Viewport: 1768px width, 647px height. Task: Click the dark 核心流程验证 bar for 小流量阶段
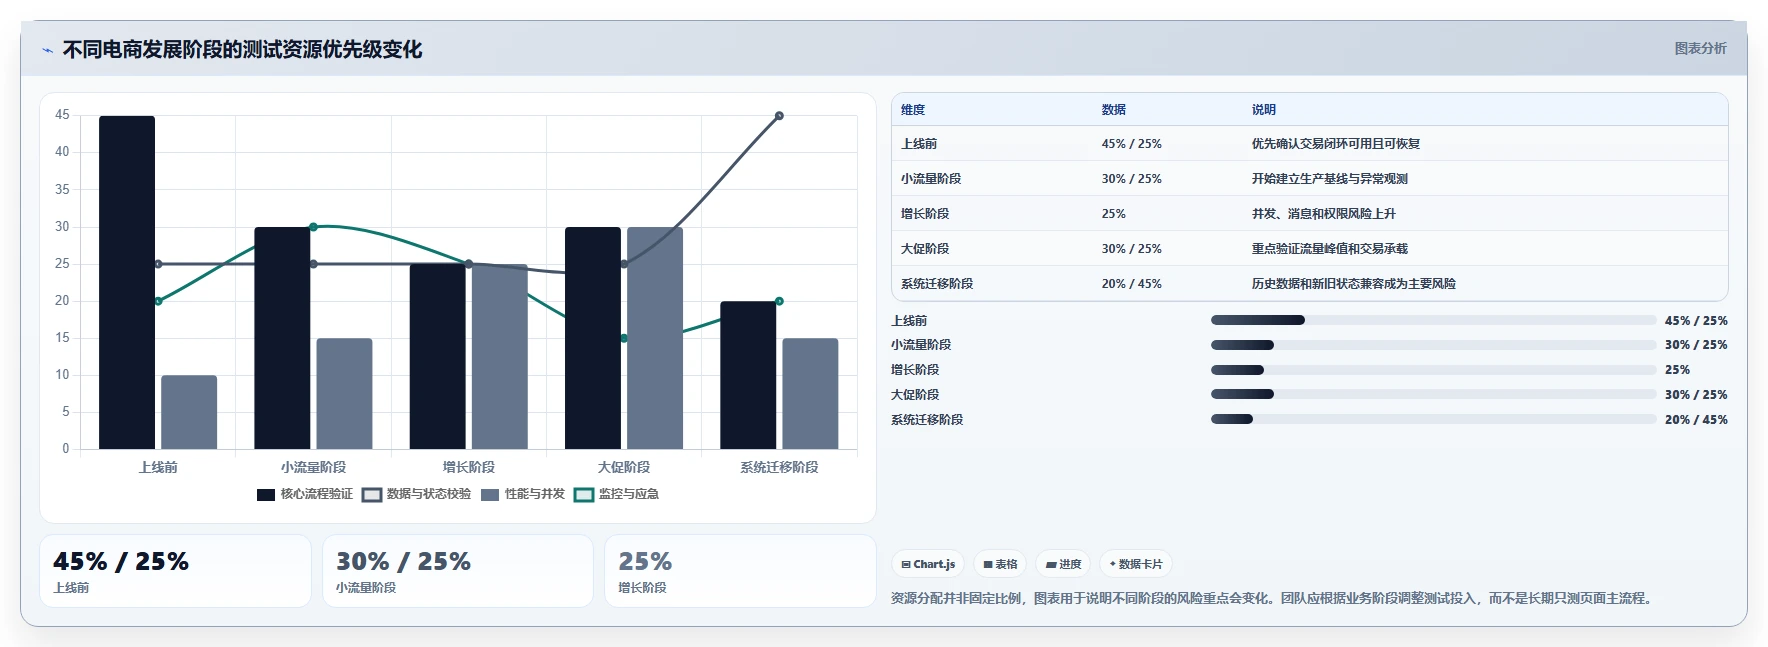pos(282,338)
